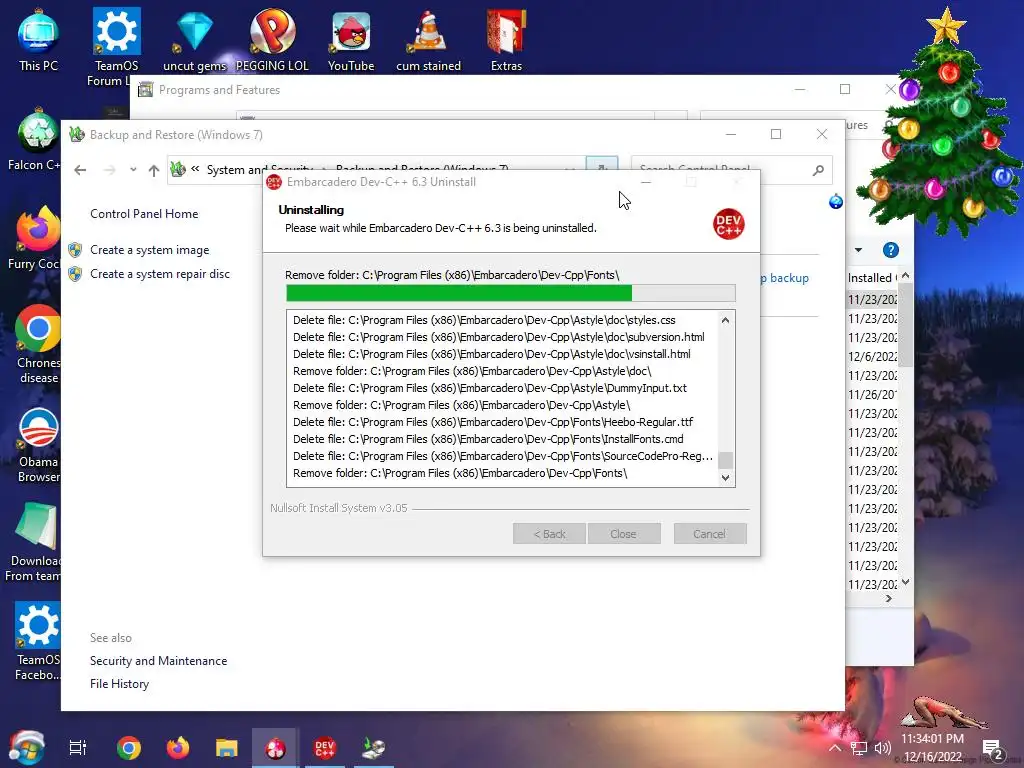Click the Close button in uninstaller

624,534
